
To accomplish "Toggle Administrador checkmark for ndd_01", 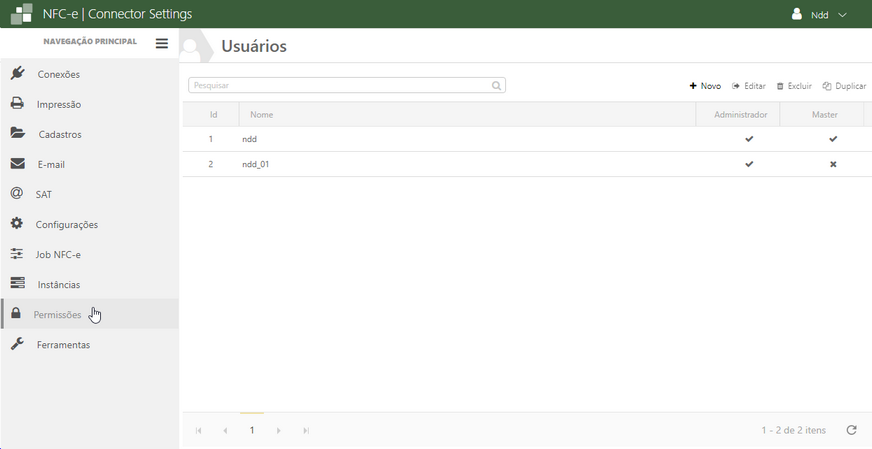I will click(749, 164).
